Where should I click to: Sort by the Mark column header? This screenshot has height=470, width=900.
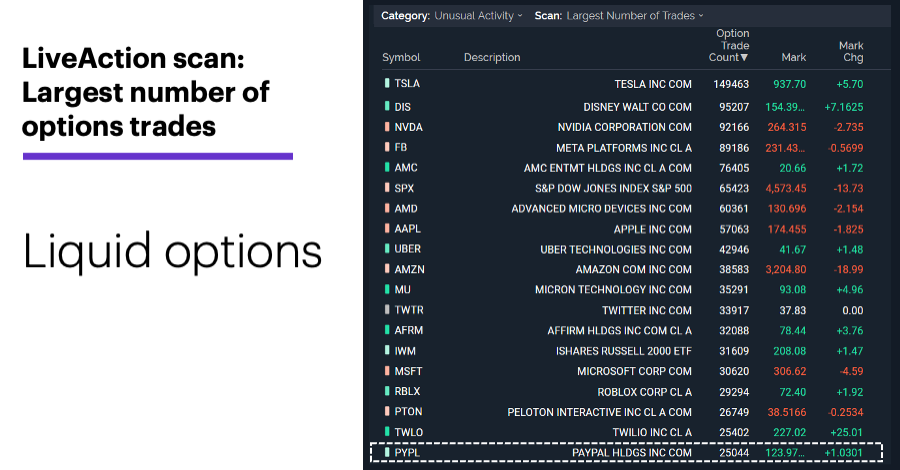794,57
